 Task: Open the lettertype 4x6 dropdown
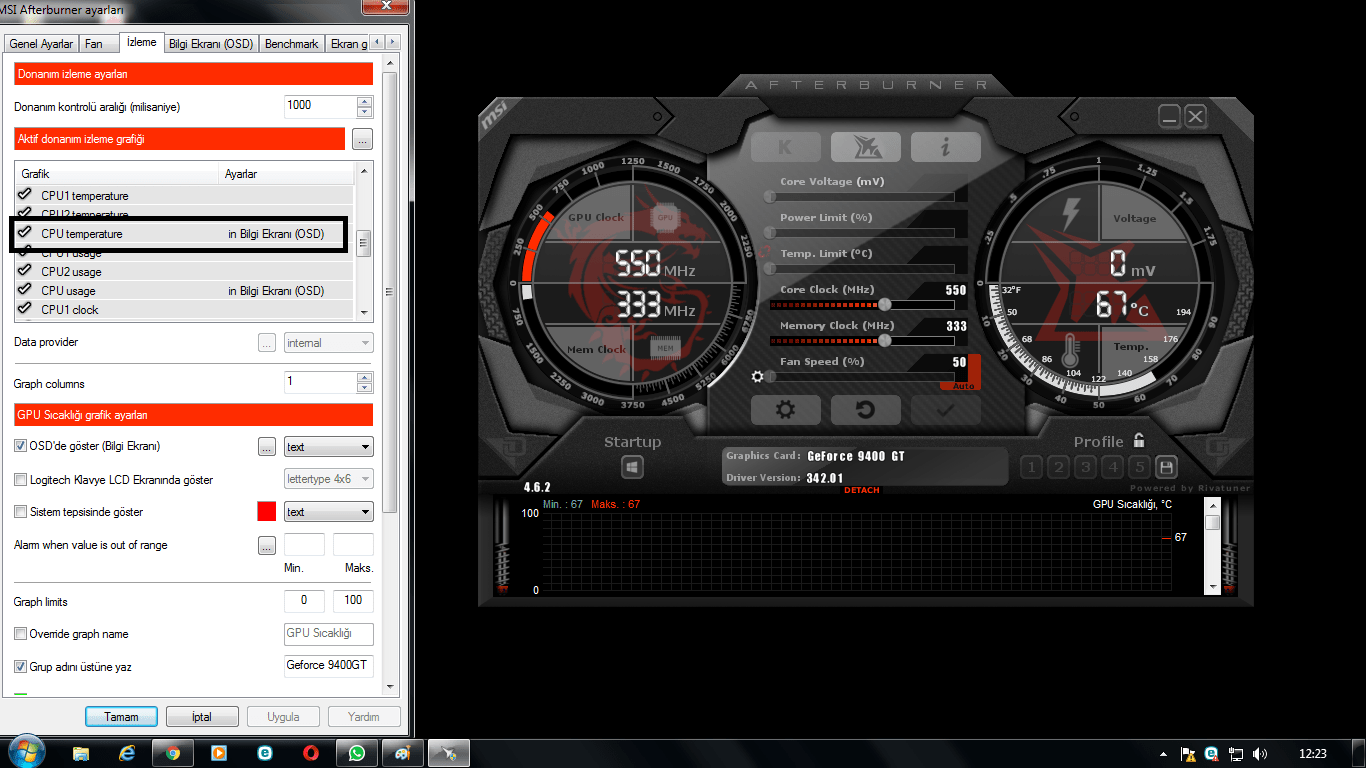(329, 479)
